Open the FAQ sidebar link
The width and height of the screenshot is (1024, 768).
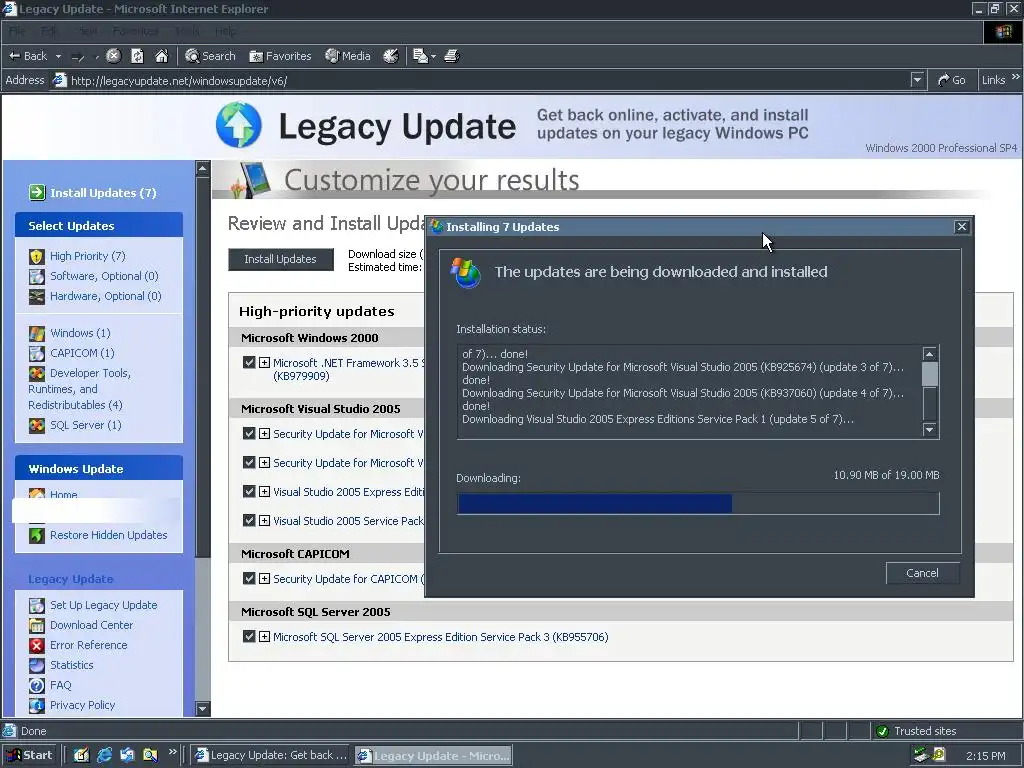tap(50, 685)
